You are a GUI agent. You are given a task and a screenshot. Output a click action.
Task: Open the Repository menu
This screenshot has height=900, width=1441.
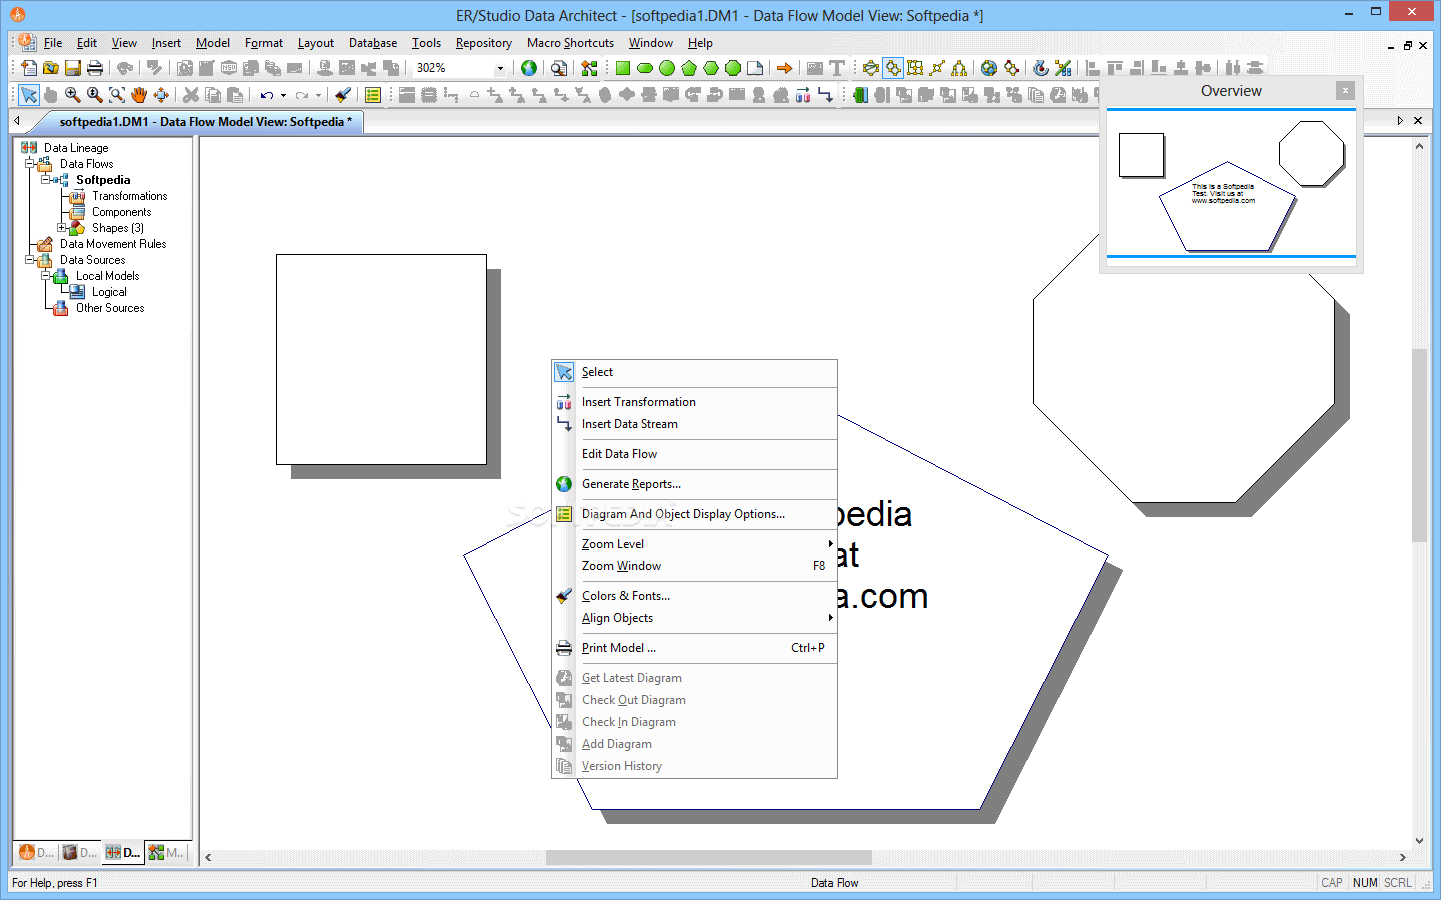[484, 43]
